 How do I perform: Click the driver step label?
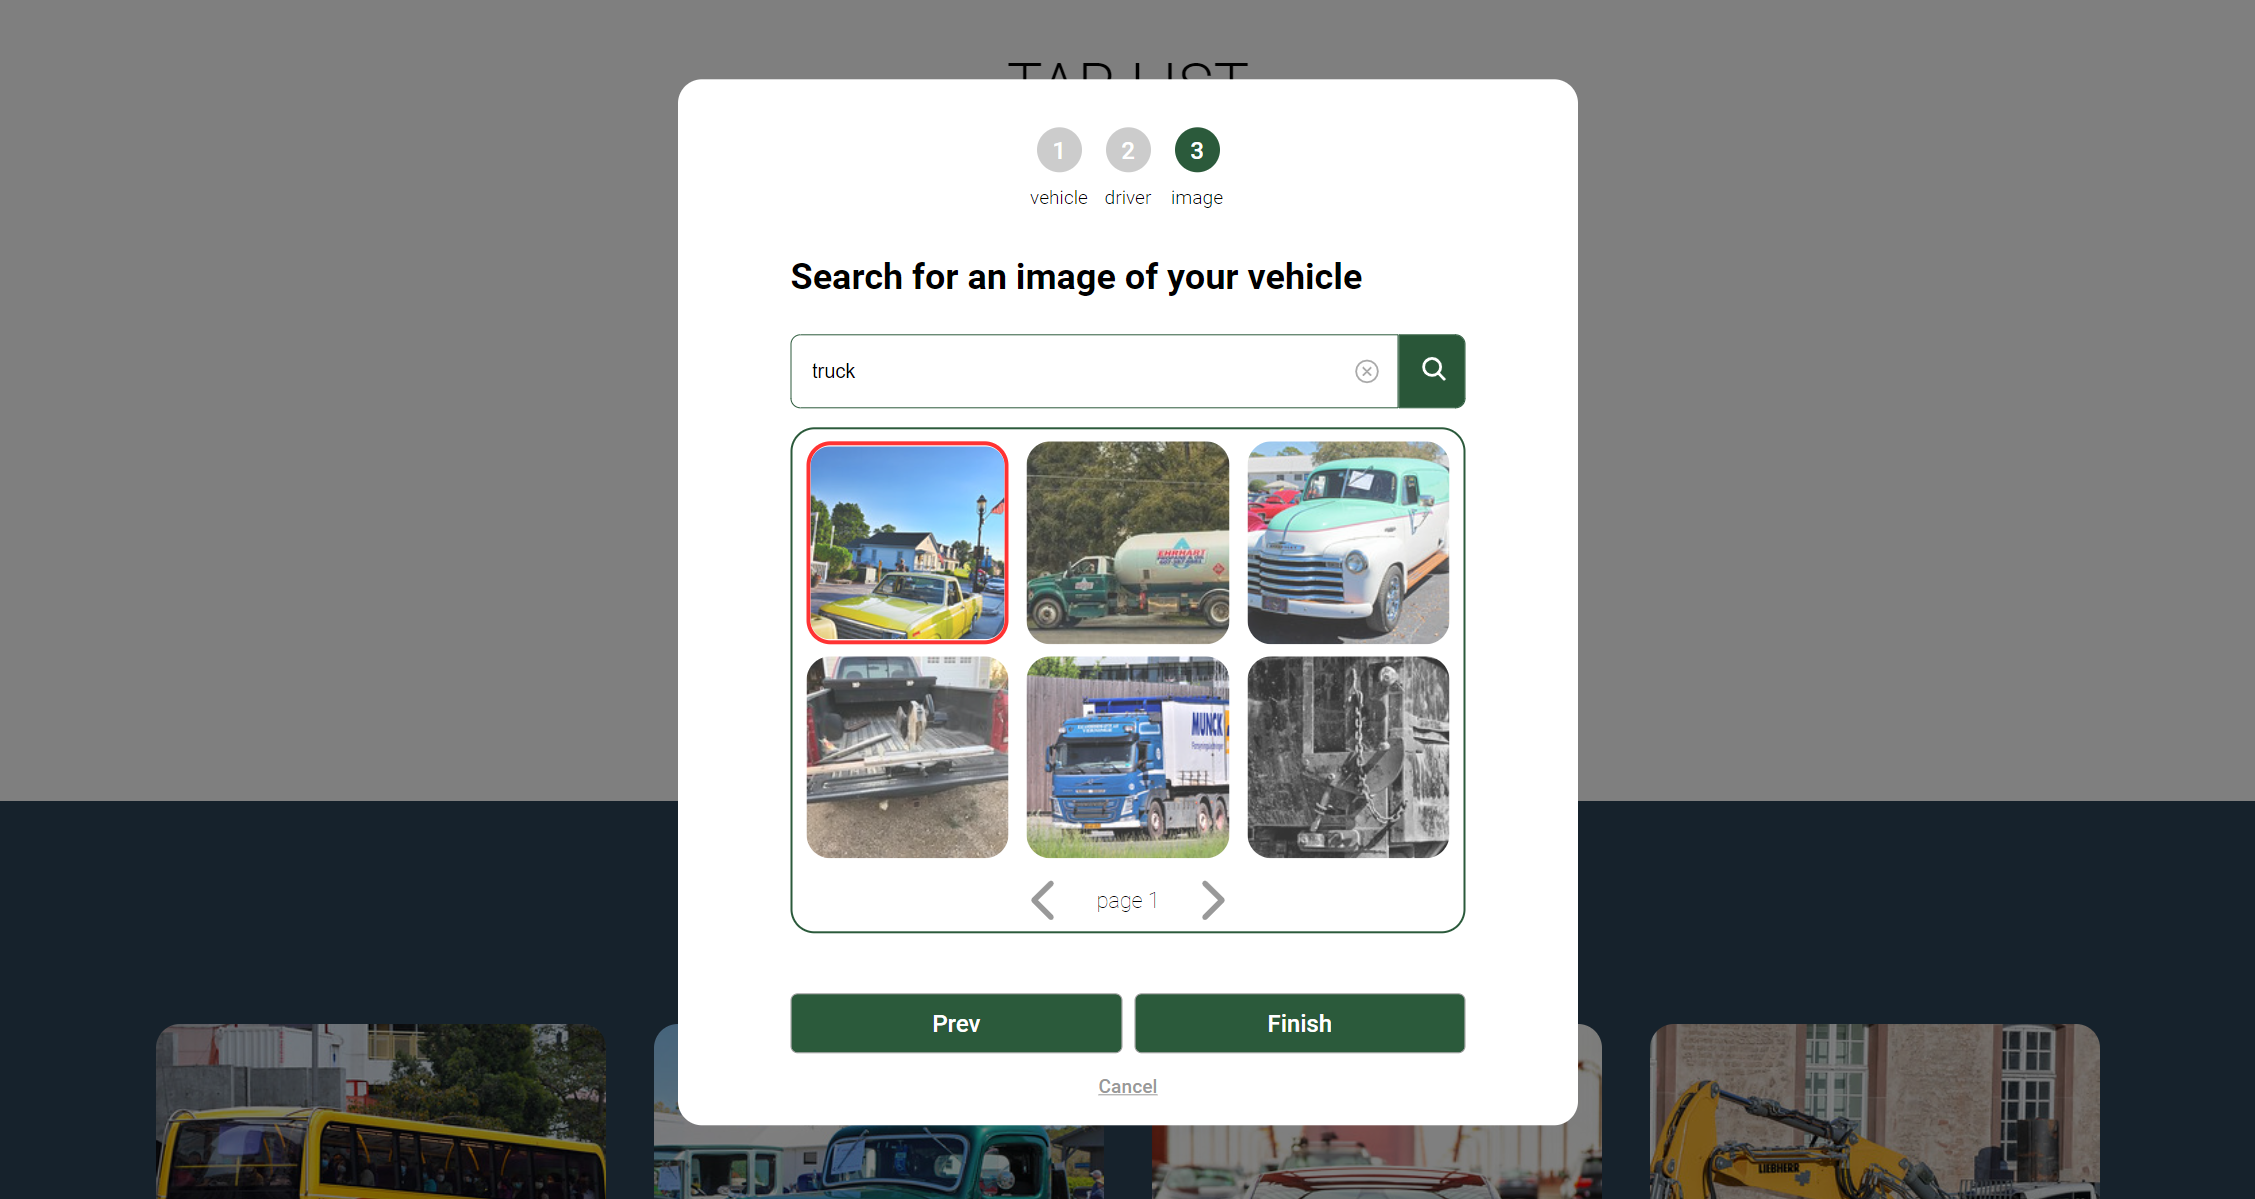(x=1127, y=198)
